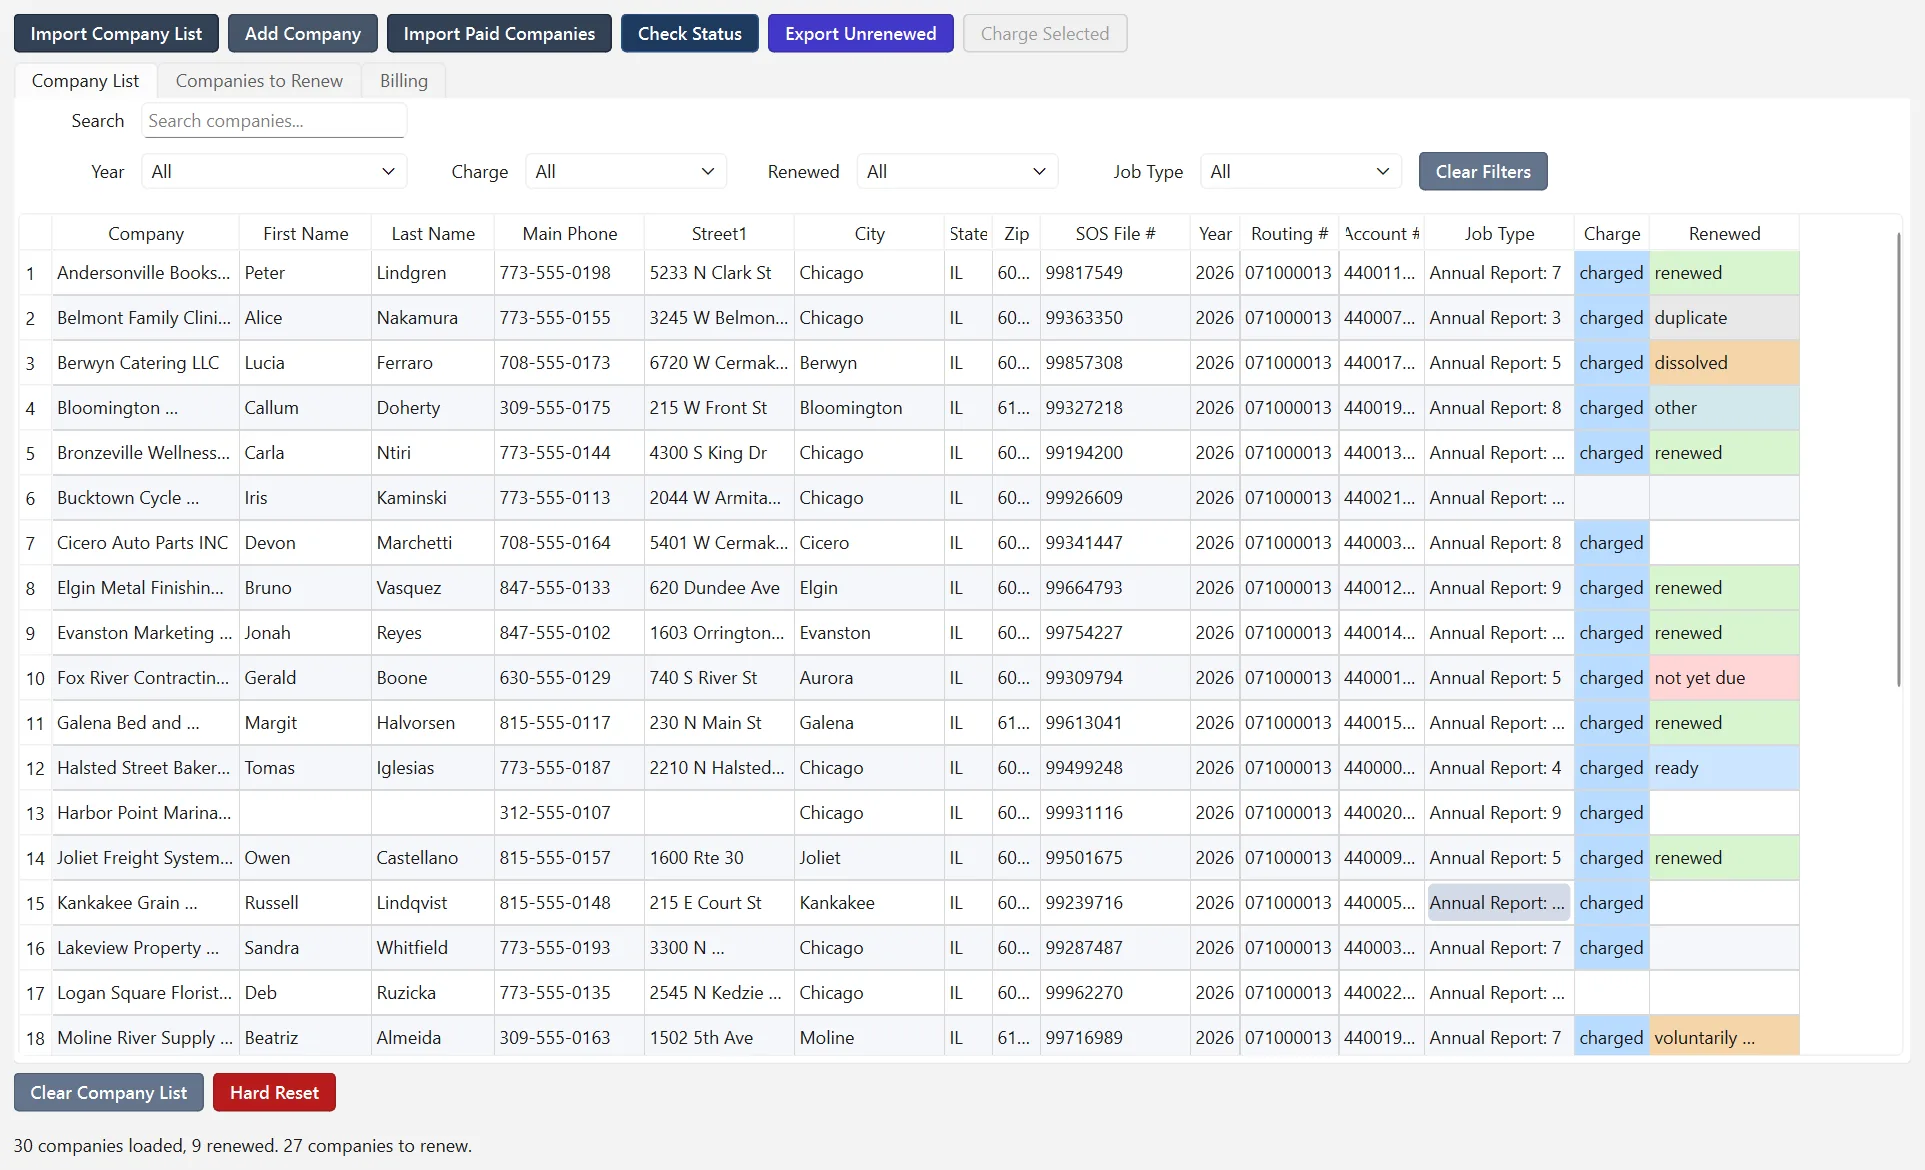Select row number 10 header
Viewport: 1925px width, 1170px height.
click(35, 678)
